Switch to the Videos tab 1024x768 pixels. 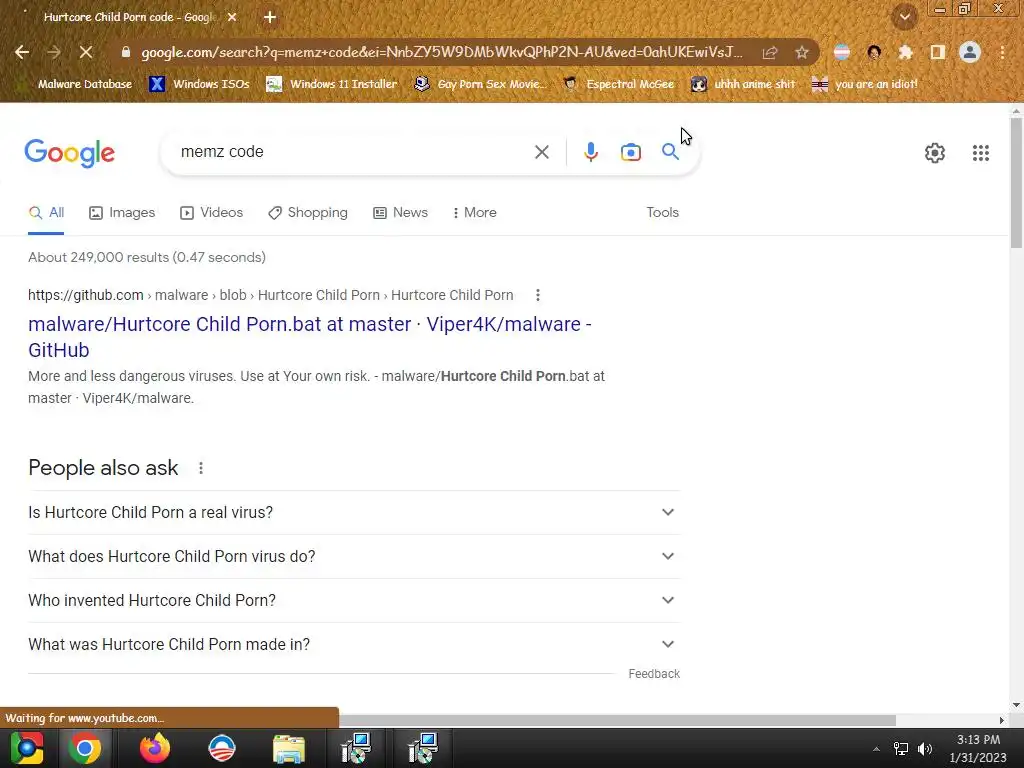point(212,213)
